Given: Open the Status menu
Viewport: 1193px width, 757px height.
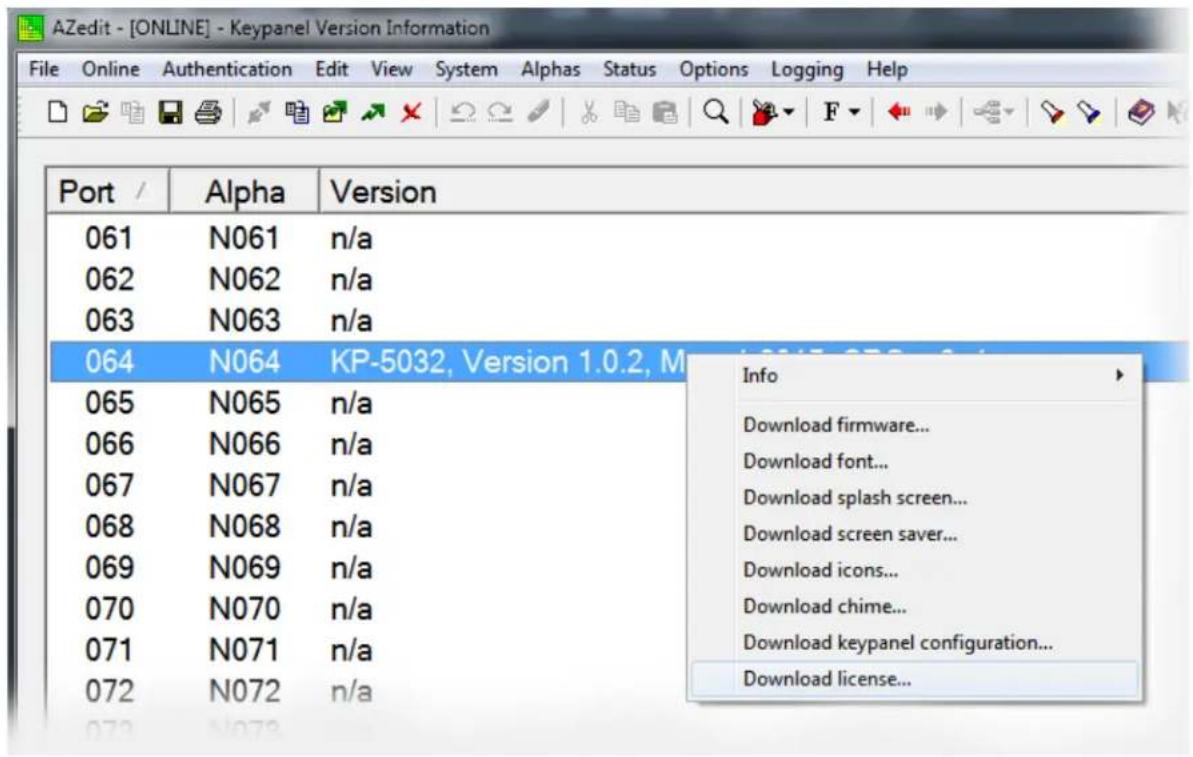Looking at the screenshot, I should [x=629, y=69].
